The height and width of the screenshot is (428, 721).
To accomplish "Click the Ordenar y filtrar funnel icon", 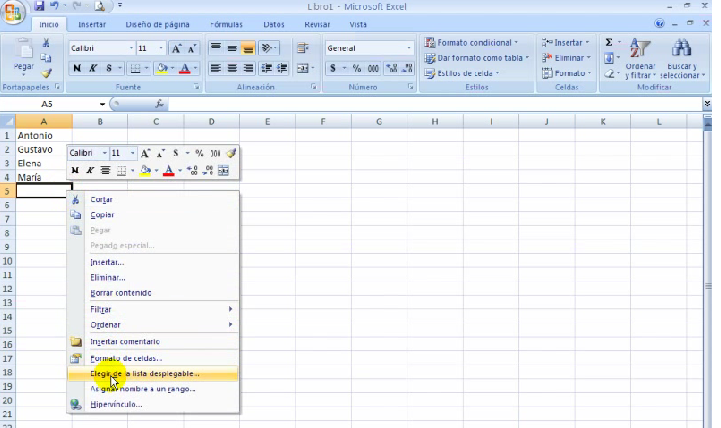I will 640,50.
